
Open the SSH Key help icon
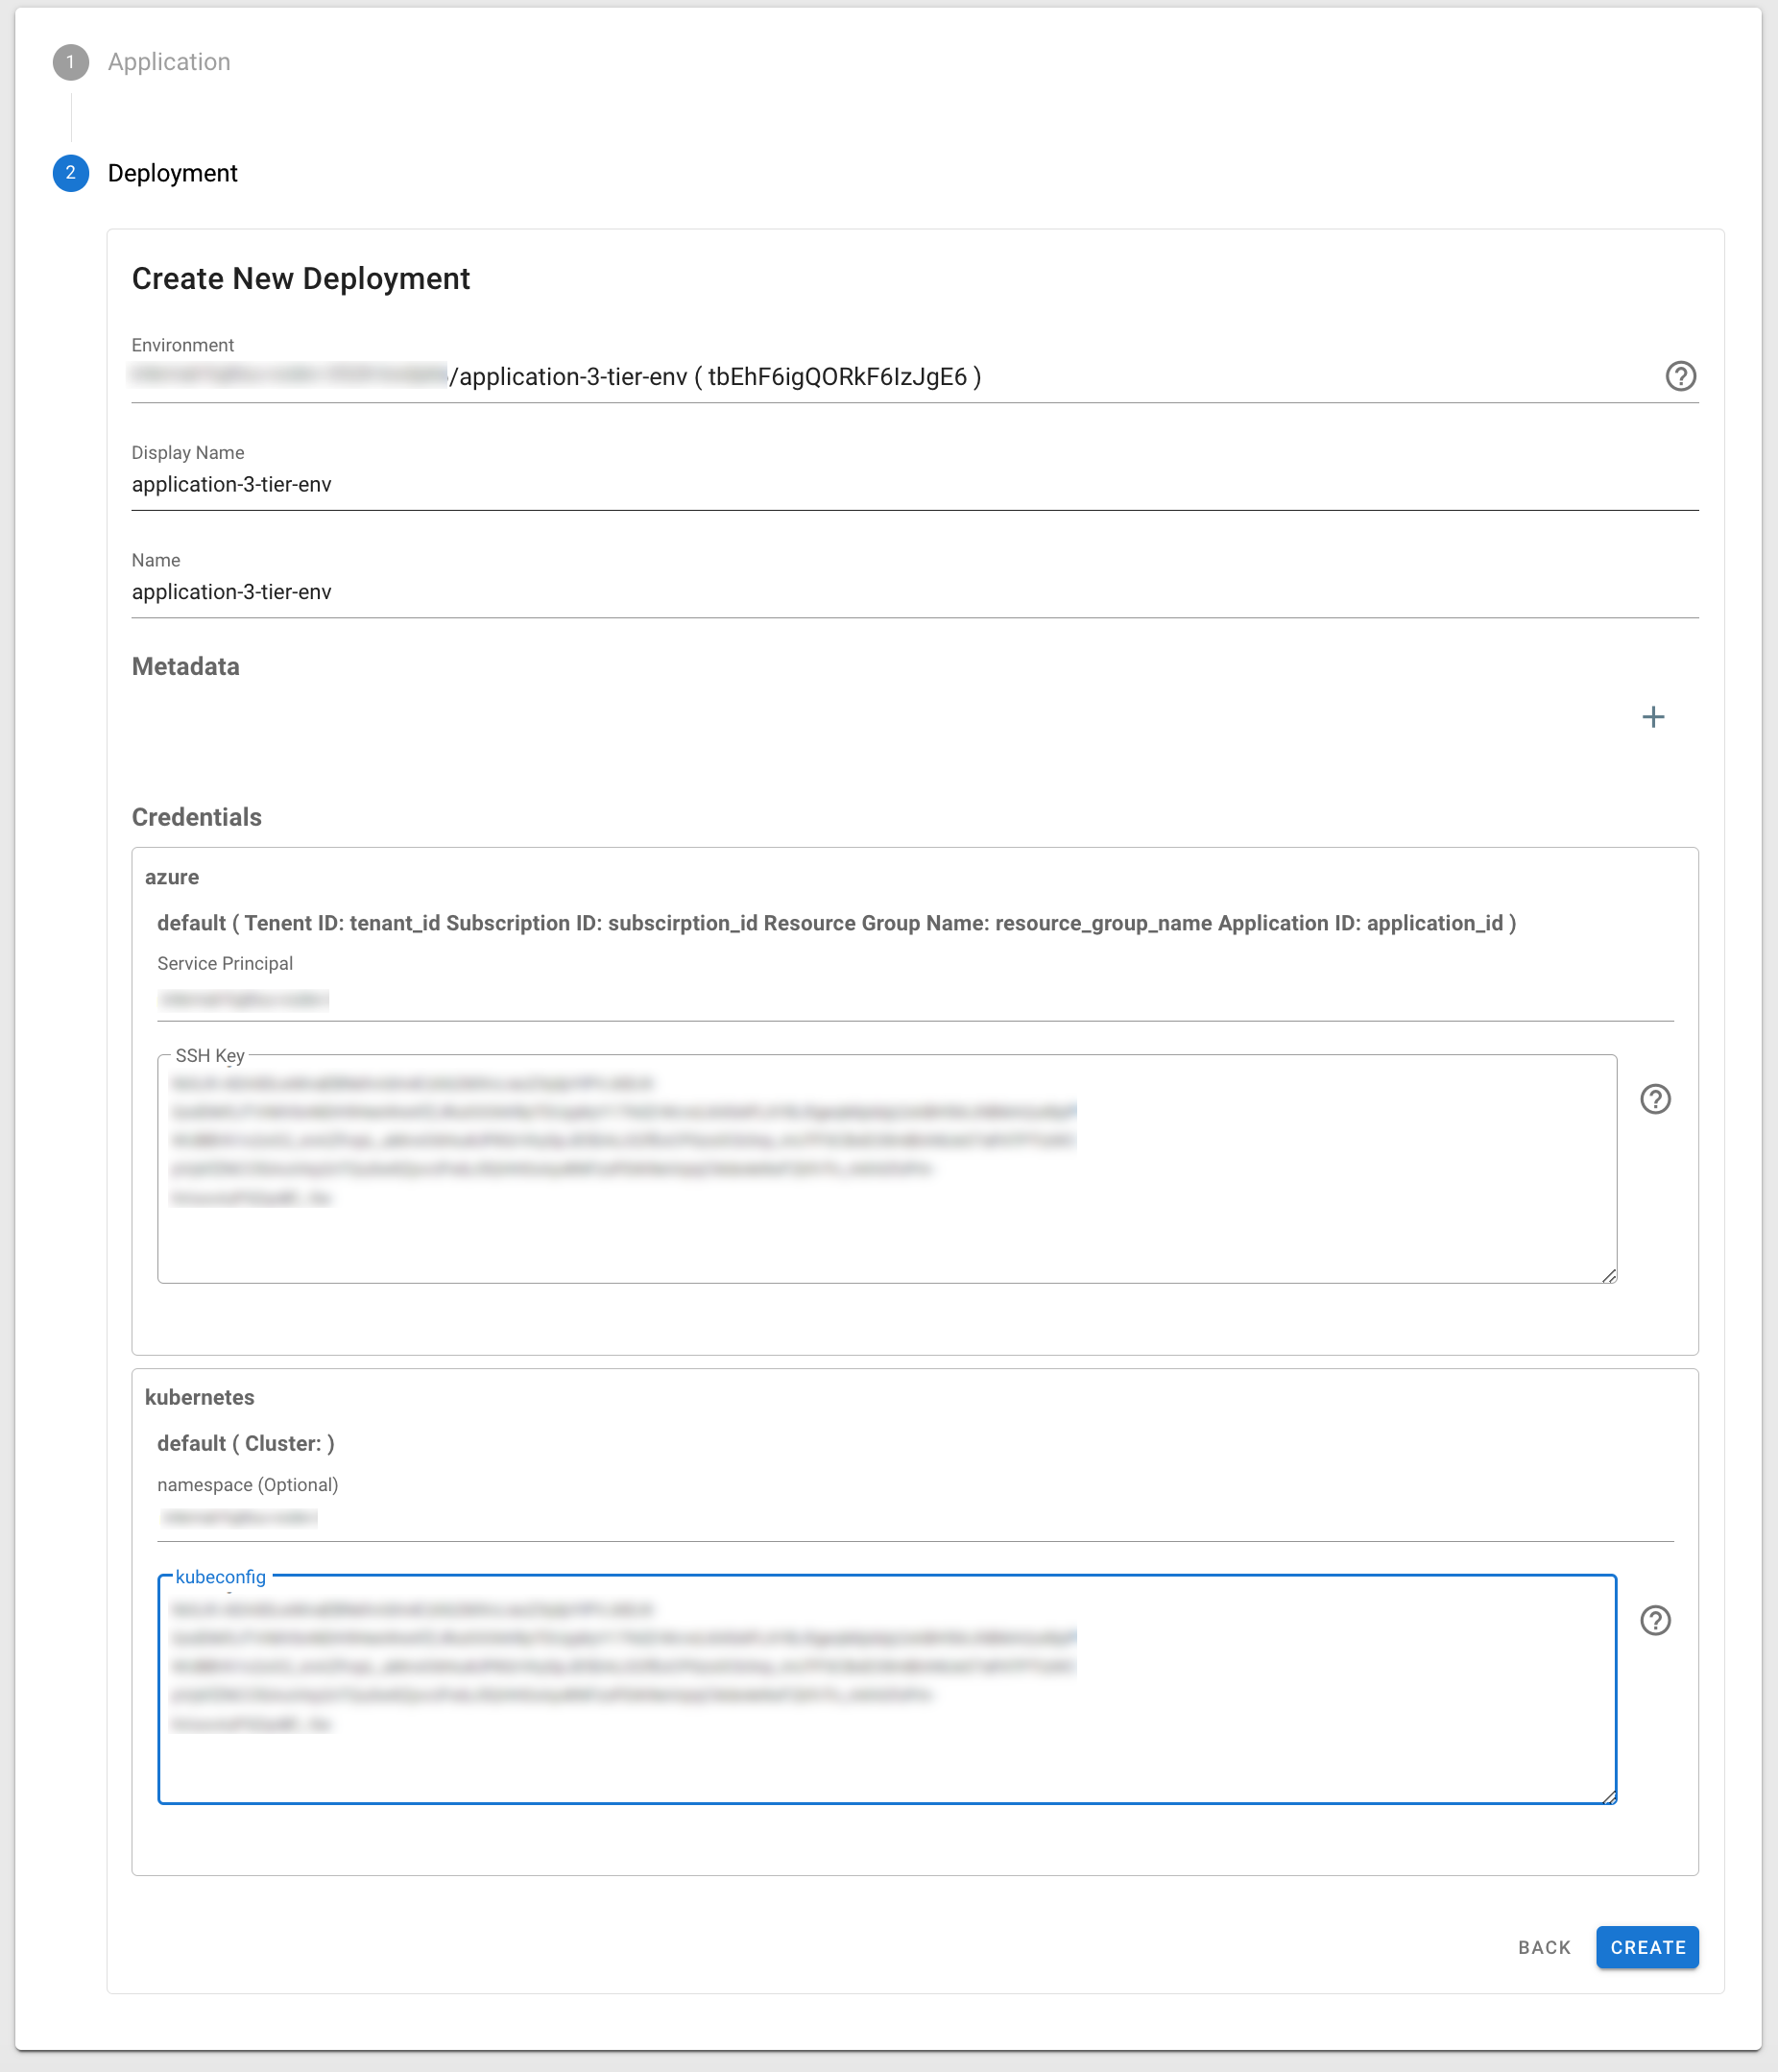point(1655,1099)
